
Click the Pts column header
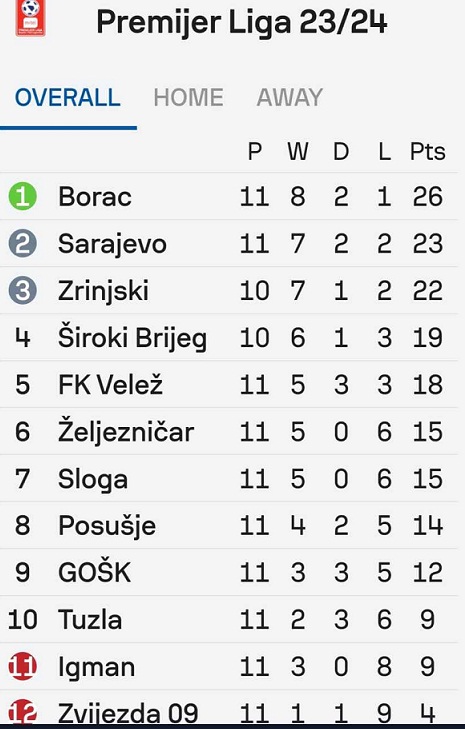[x=427, y=151]
